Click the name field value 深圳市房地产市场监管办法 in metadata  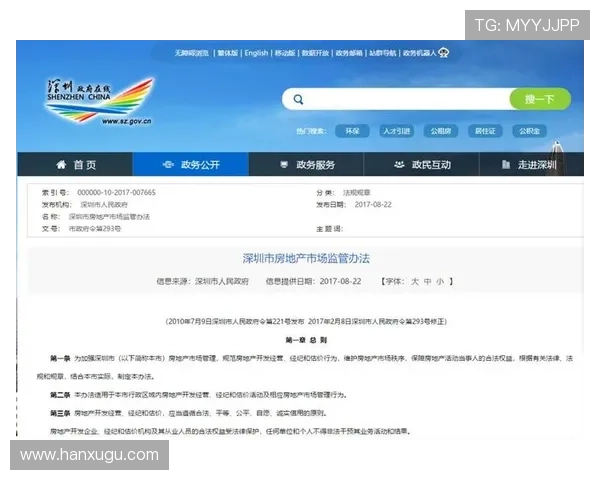tap(109, 217)
